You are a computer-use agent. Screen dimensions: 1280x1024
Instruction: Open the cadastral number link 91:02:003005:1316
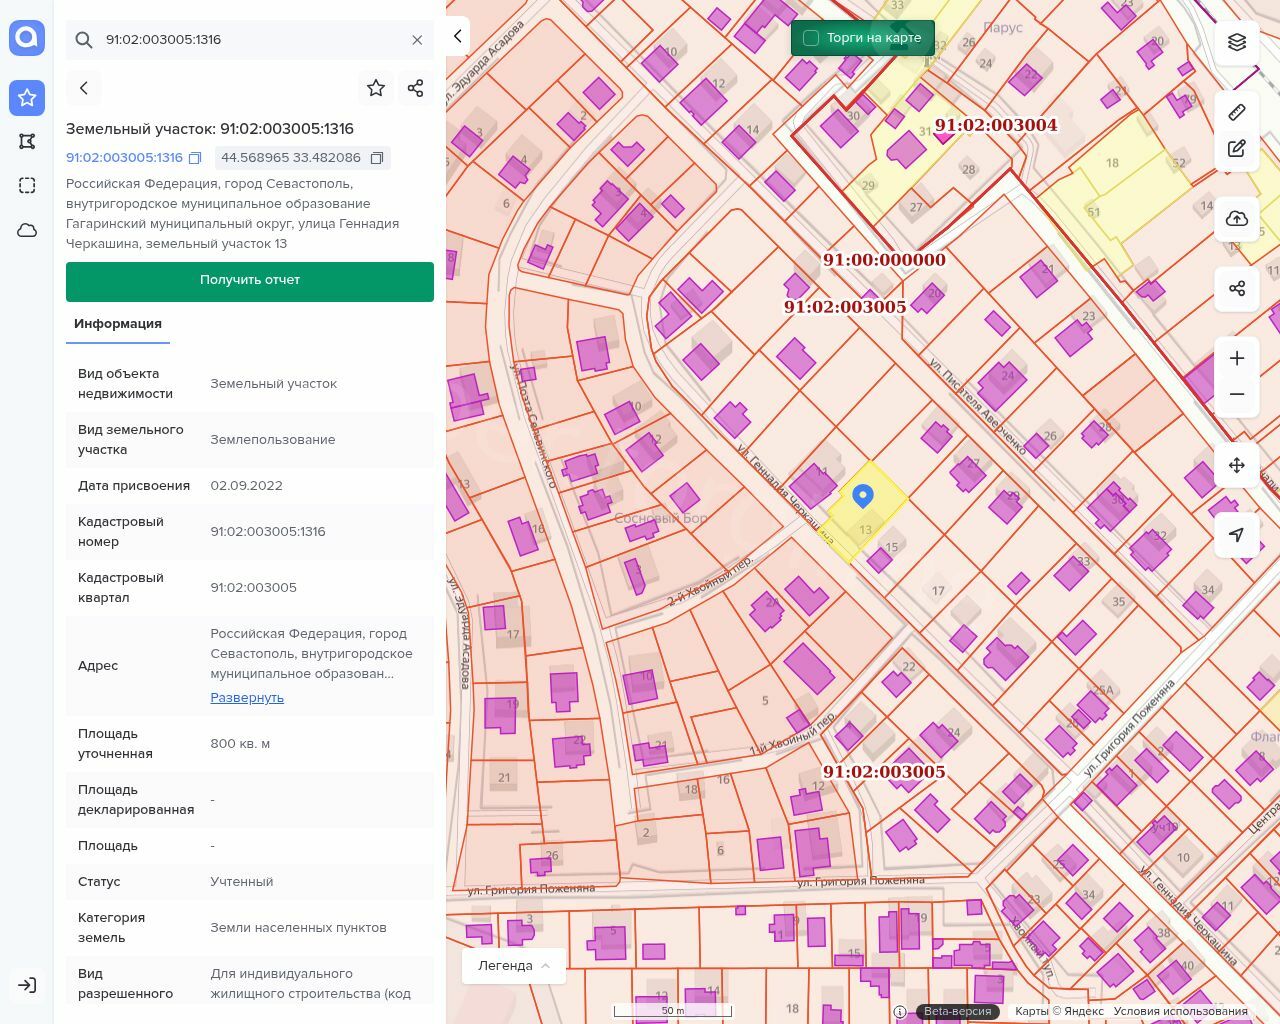pos(124,158)
